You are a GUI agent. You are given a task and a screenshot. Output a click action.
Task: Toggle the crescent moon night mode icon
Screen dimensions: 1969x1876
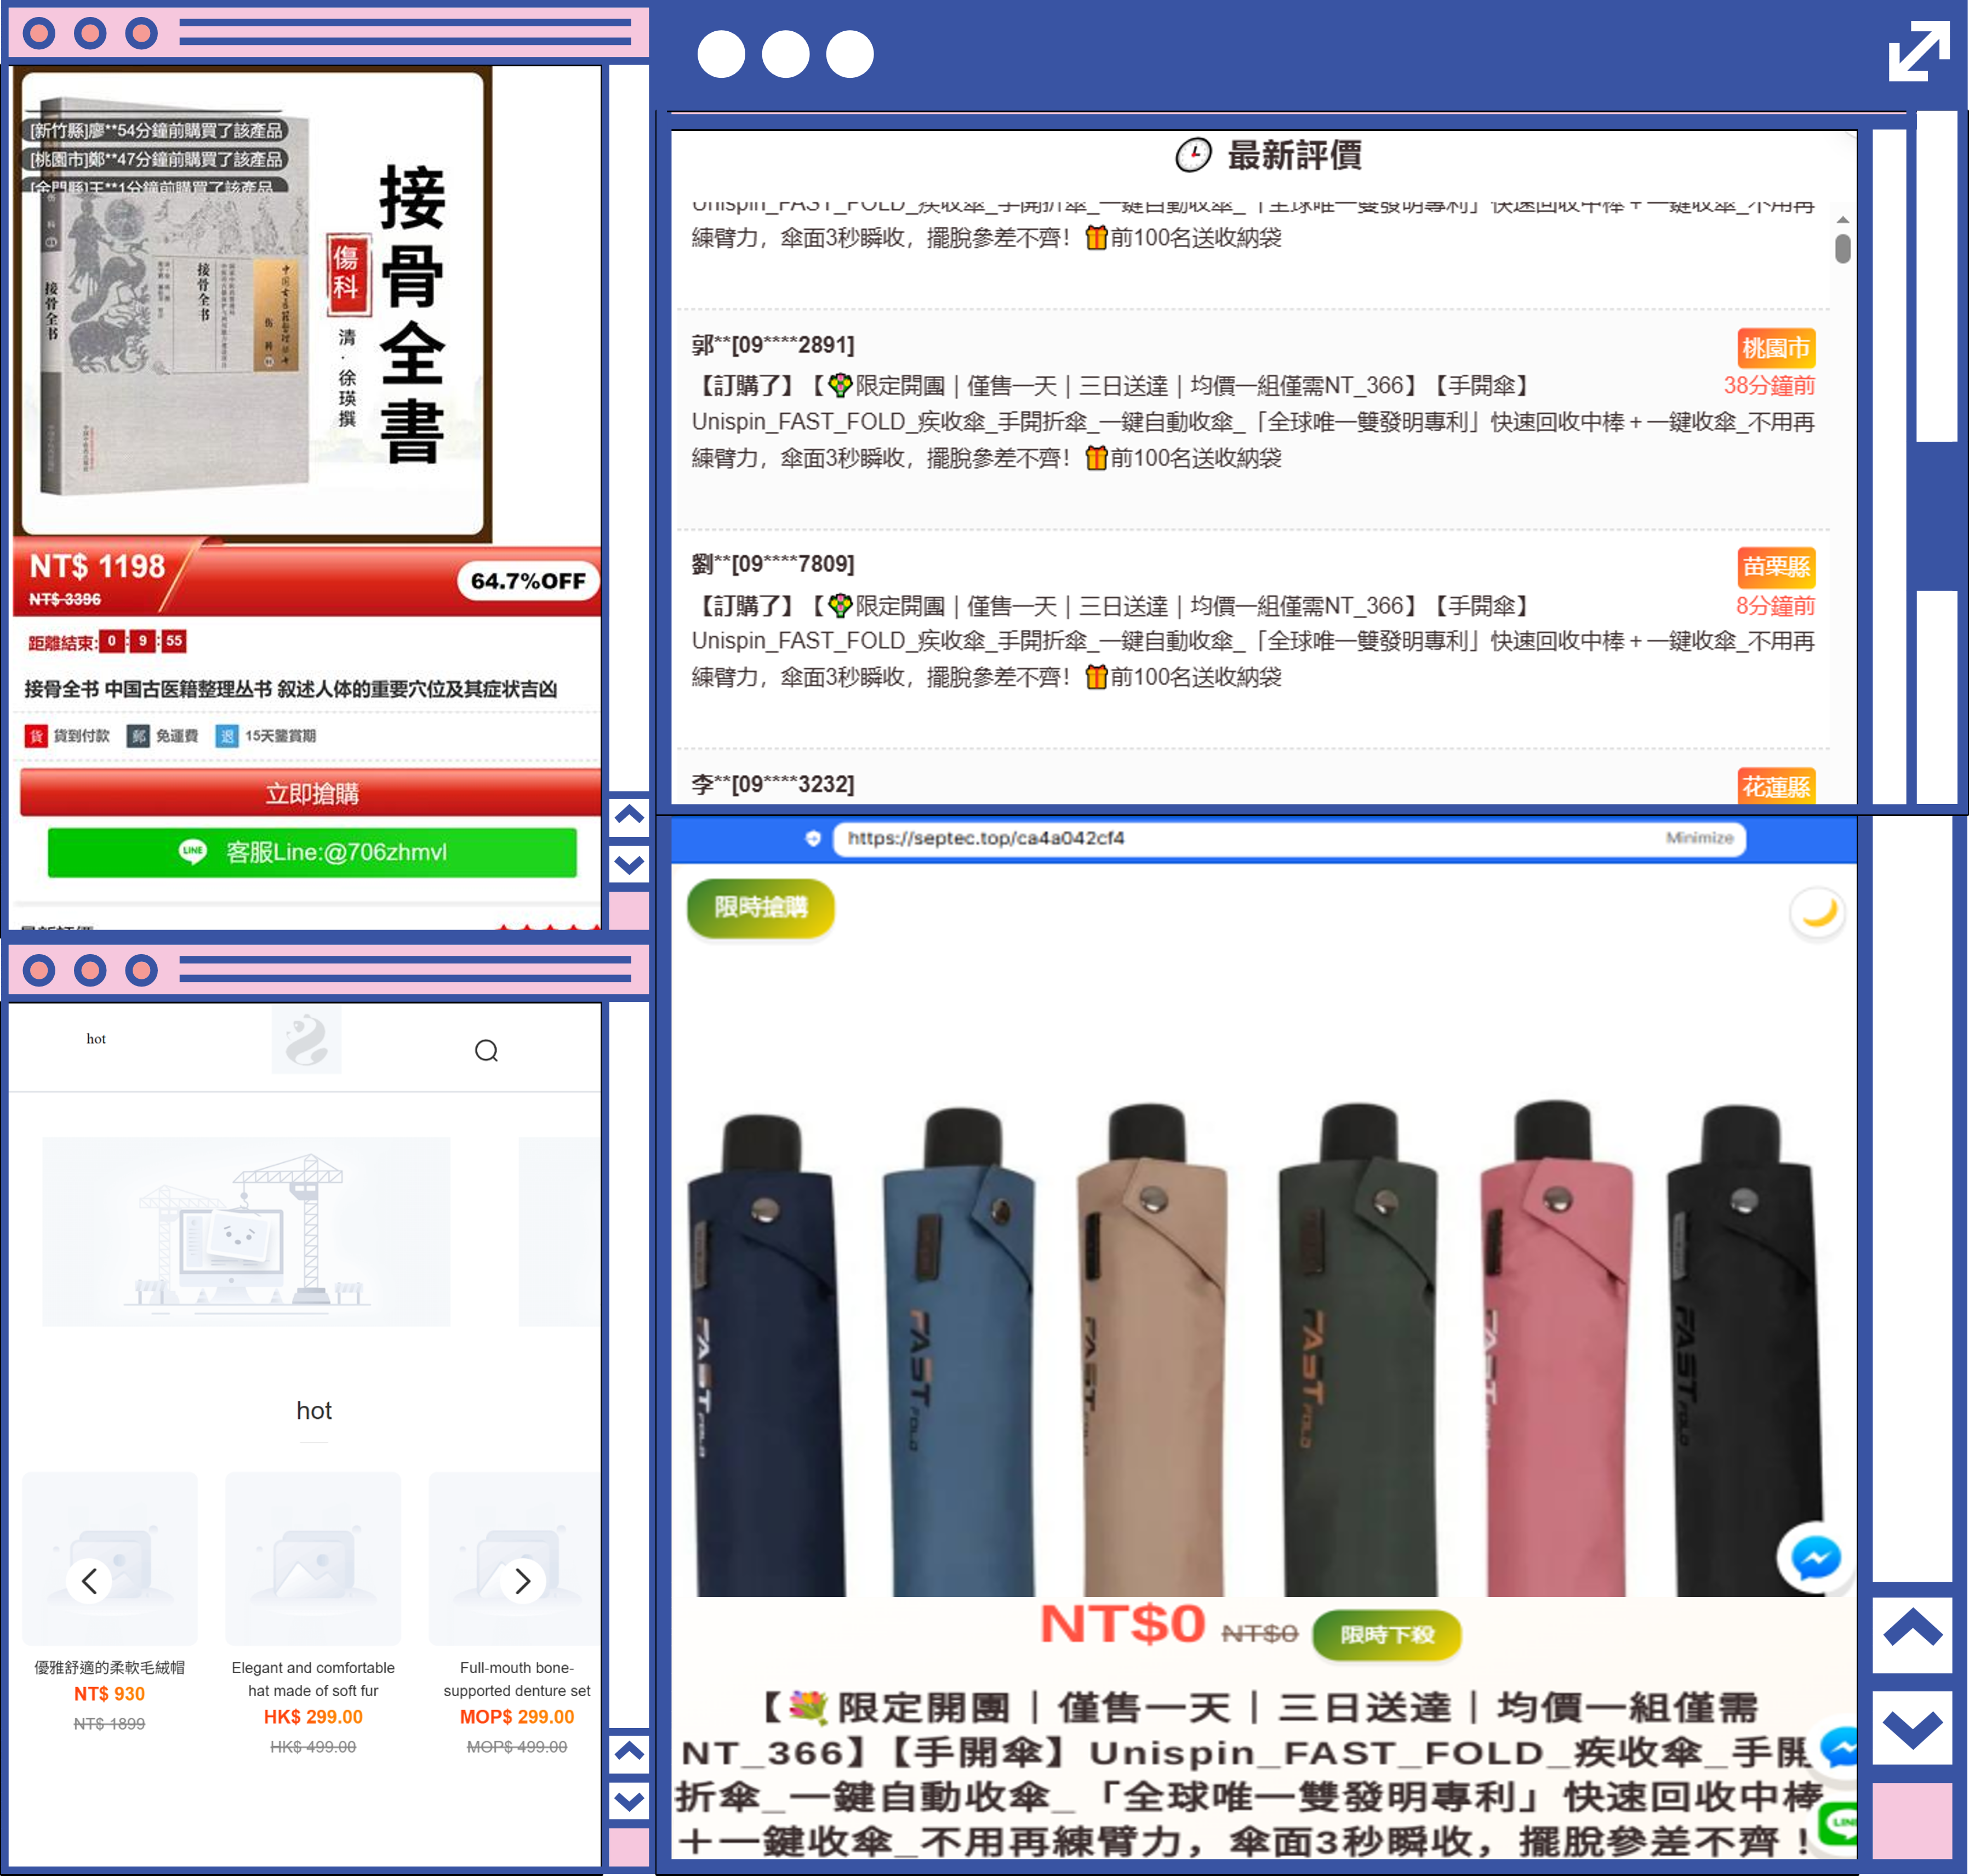click(x=1817, y=912)
